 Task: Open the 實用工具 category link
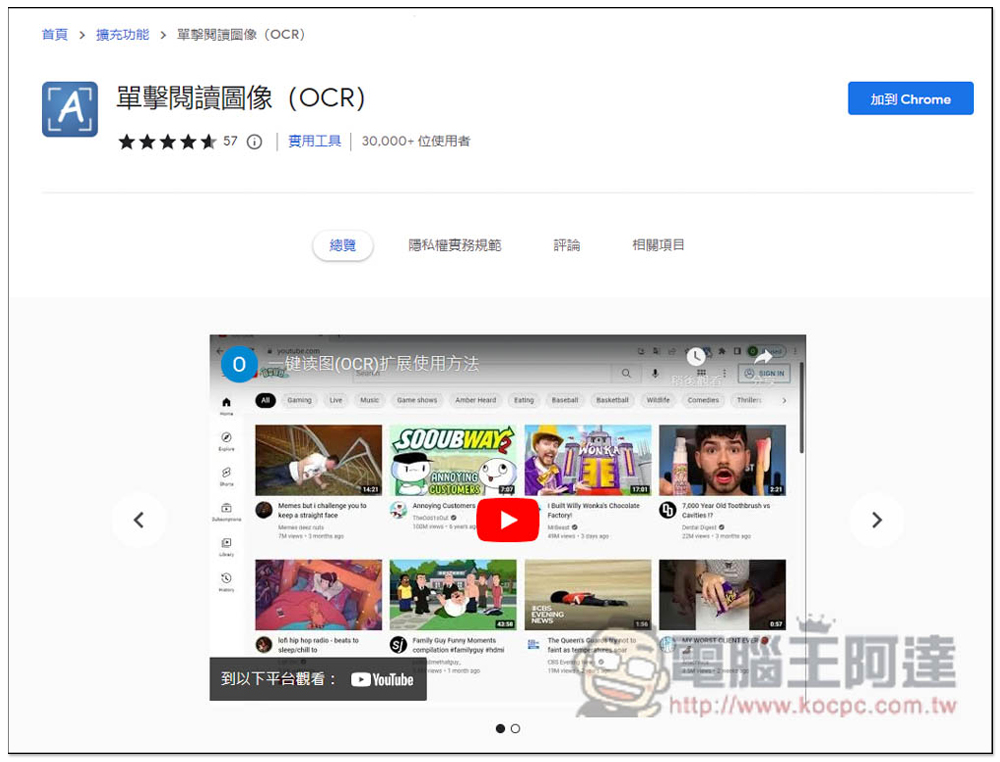coord(314,142)
